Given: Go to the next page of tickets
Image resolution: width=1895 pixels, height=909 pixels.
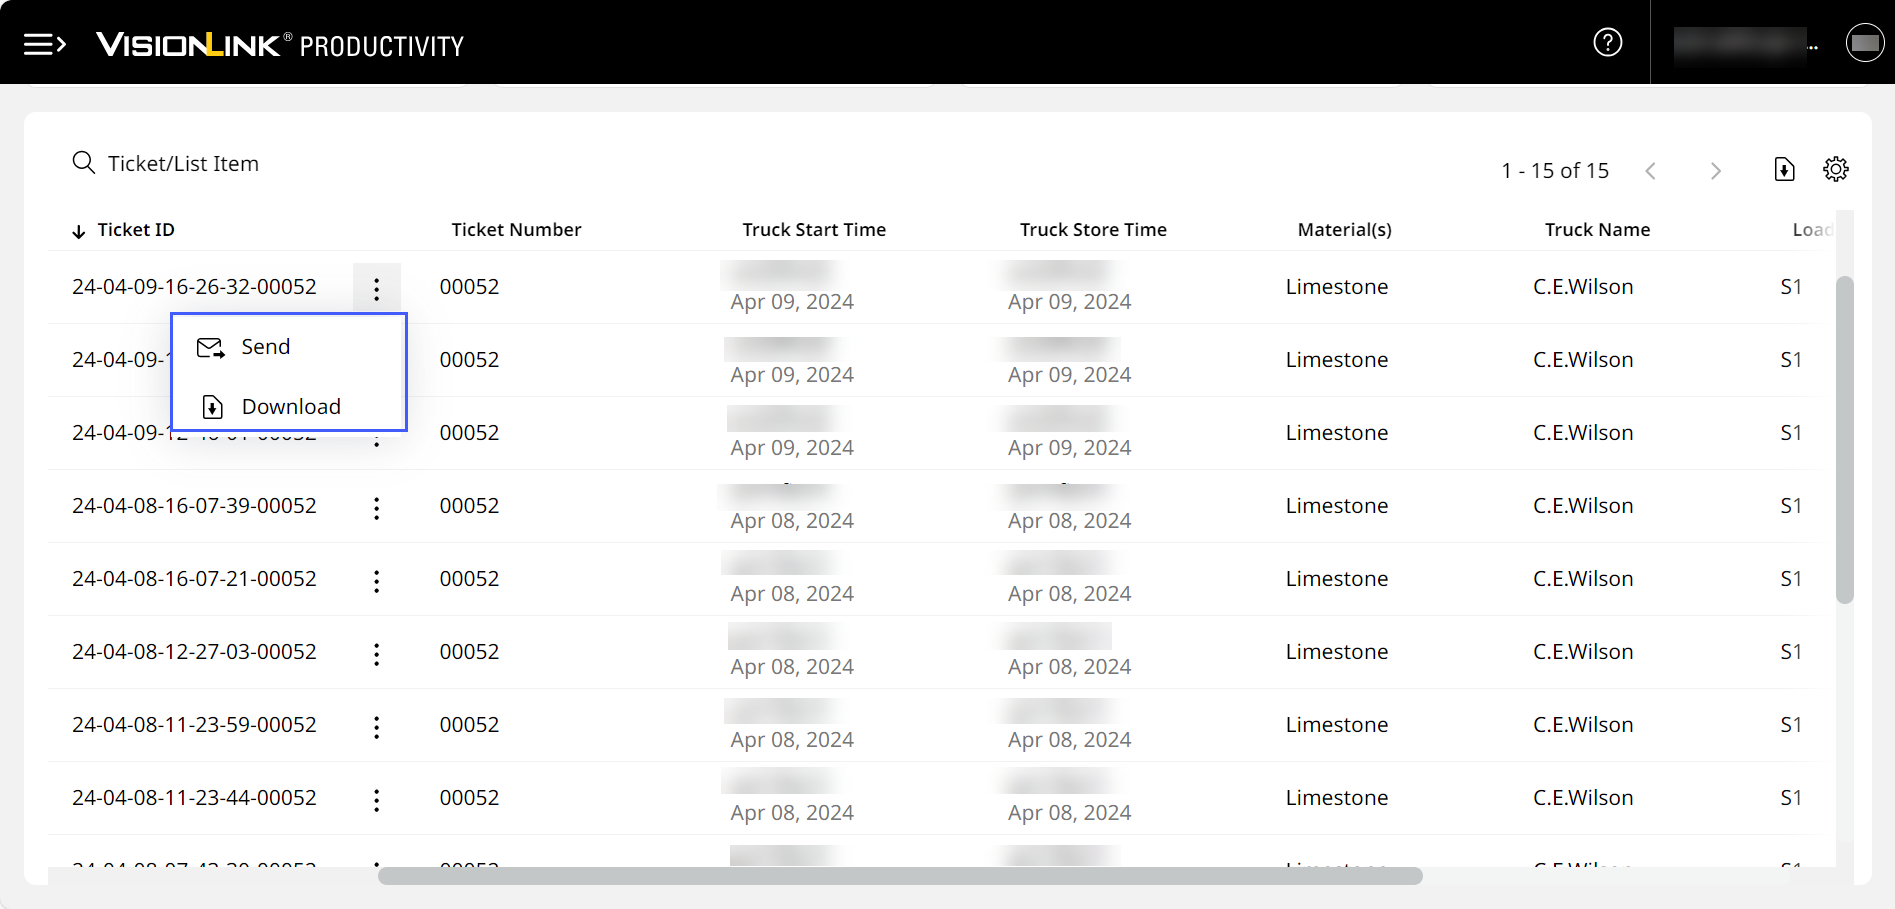Looking at the screenshot, I should click(1715, 171).
